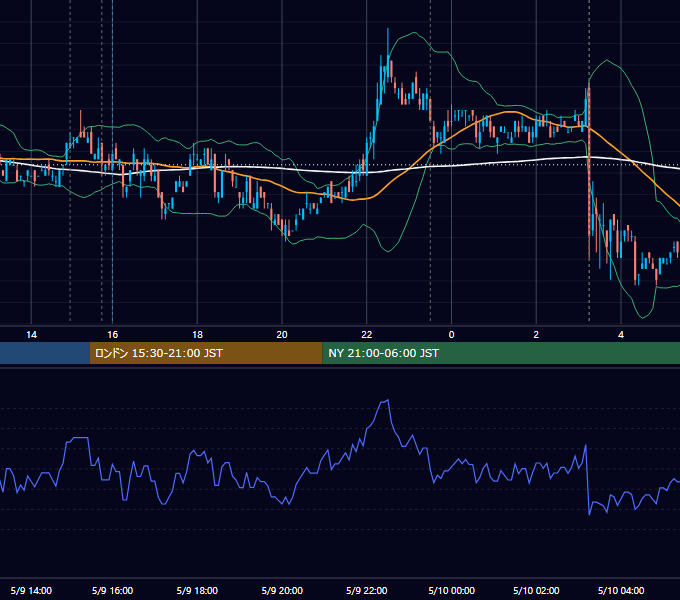680x600 pixels.
Task: Click the oscillator's highest peak near 22:30
Action: 387,400
